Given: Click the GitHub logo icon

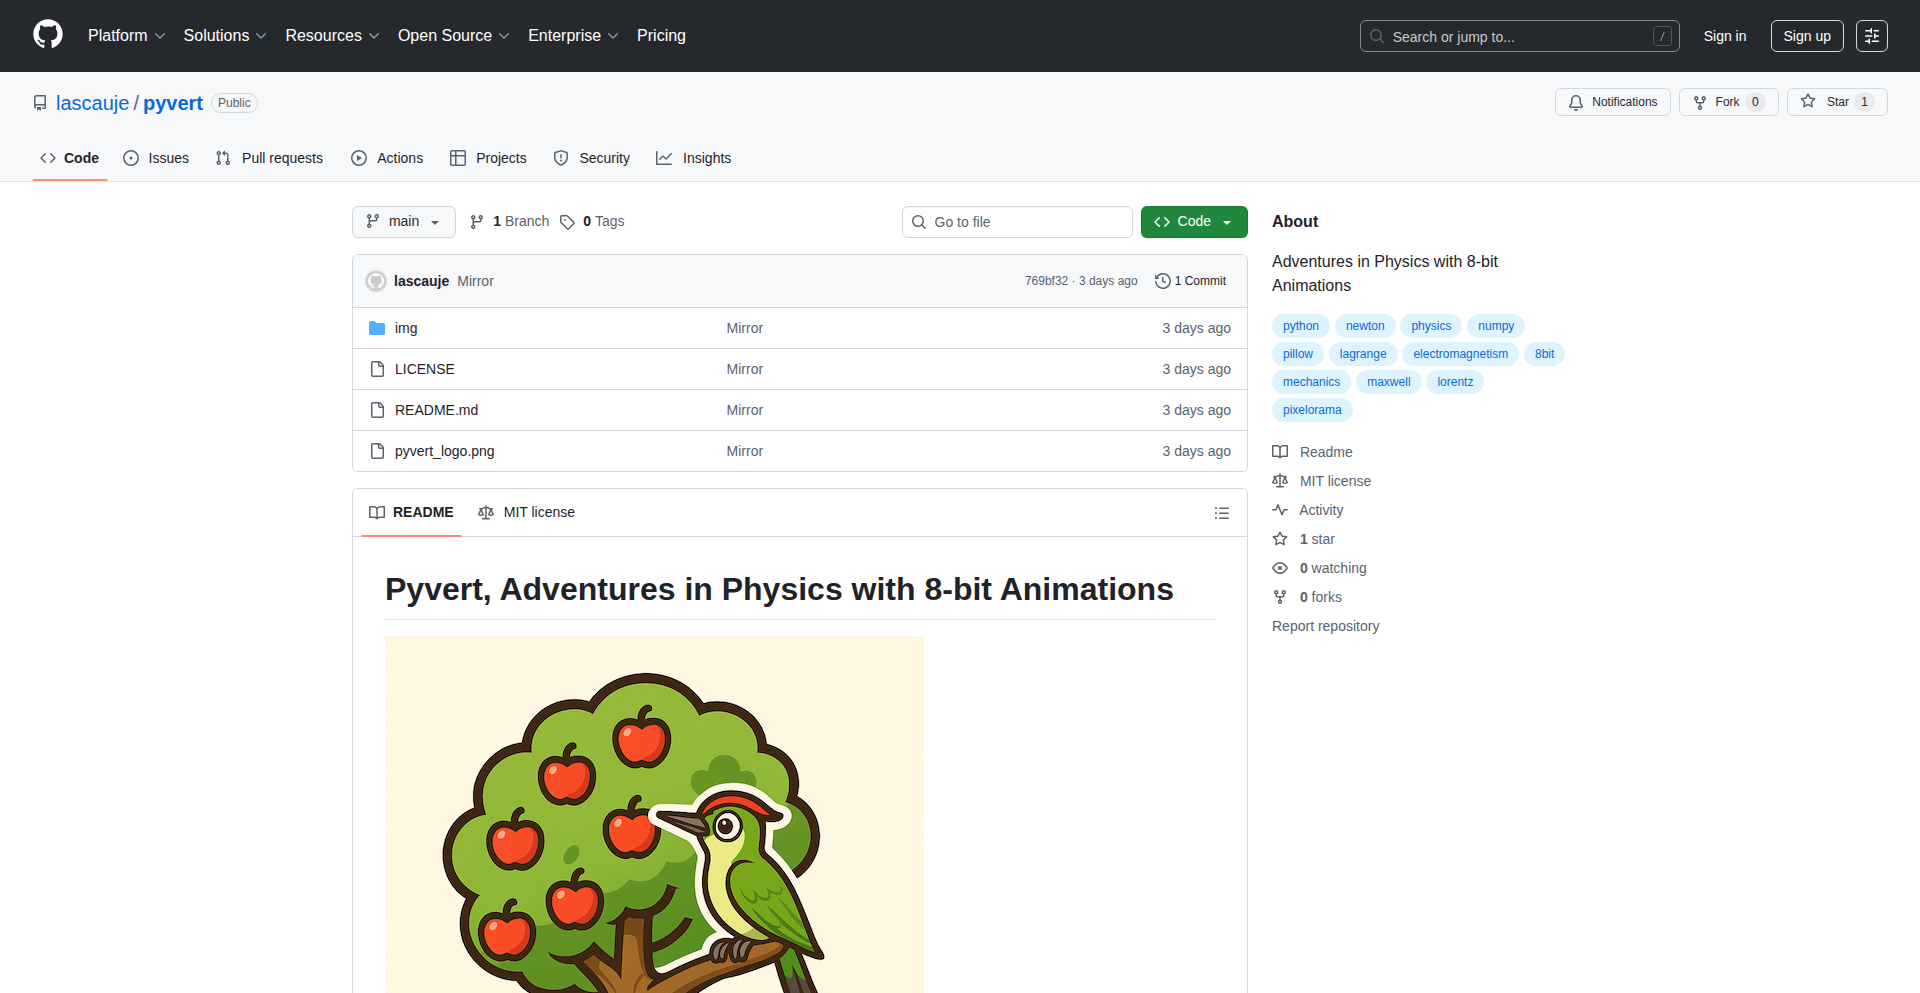Looking at the screenshot, I should coord(48,35).
